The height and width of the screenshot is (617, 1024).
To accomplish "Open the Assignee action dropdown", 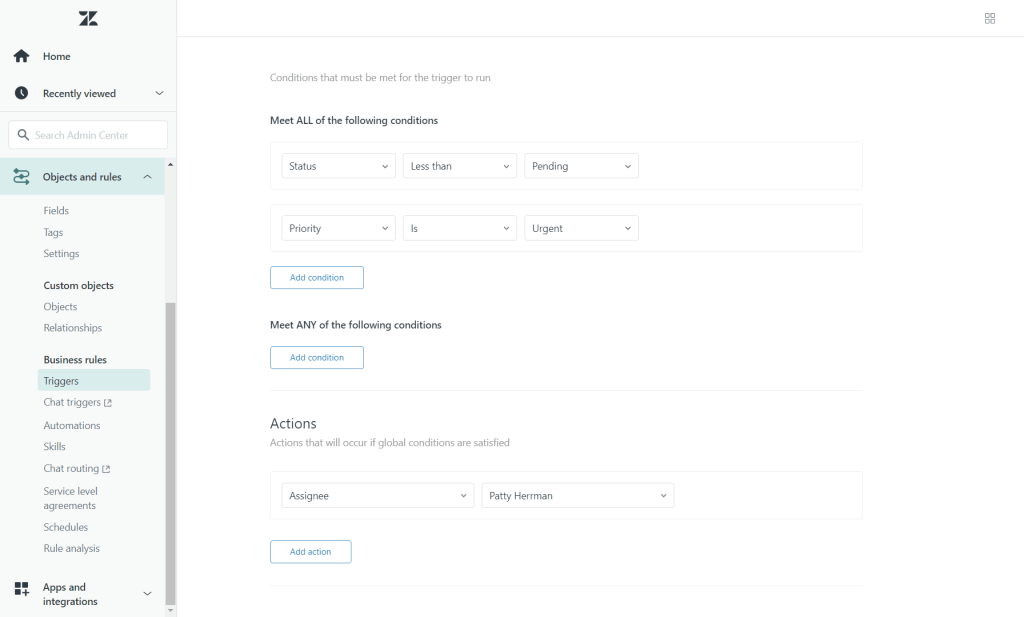I will (377, 494).
